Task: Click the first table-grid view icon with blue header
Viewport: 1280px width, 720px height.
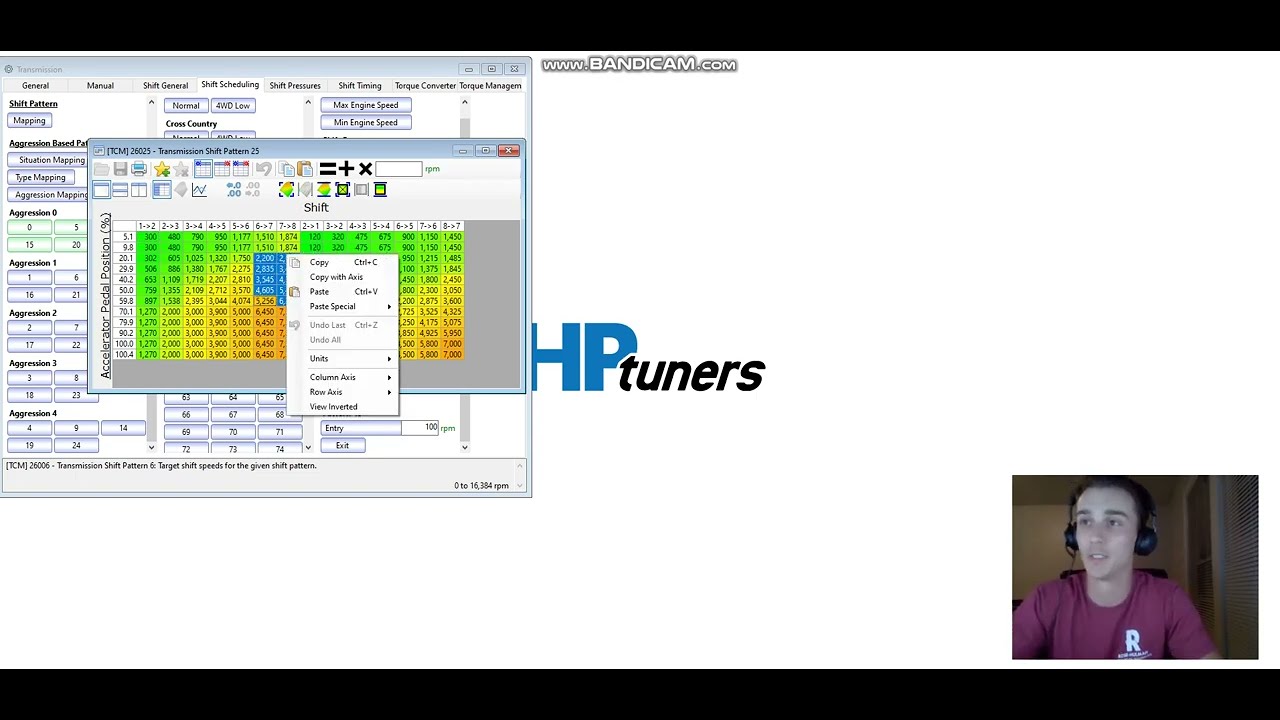Action: (x=203, y=170)
